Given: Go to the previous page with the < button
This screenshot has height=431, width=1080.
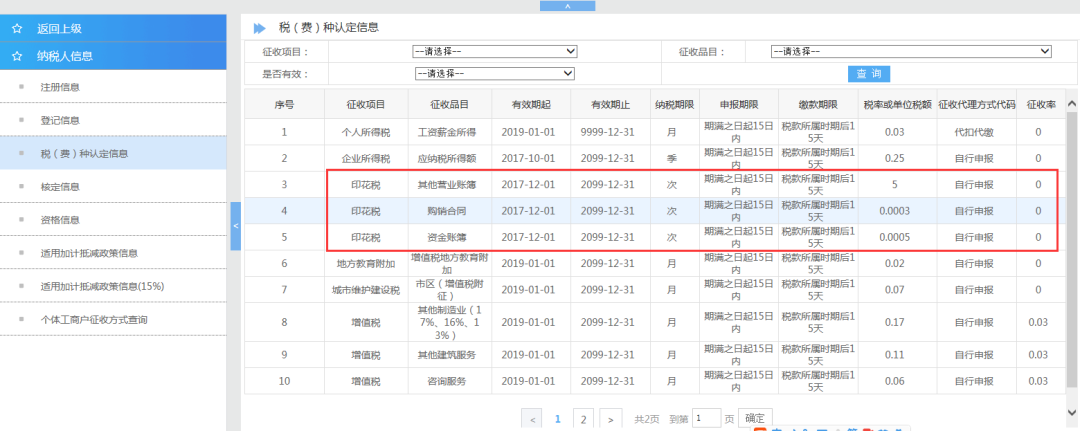Looking at the screenshot, I should tap(532, 419).
